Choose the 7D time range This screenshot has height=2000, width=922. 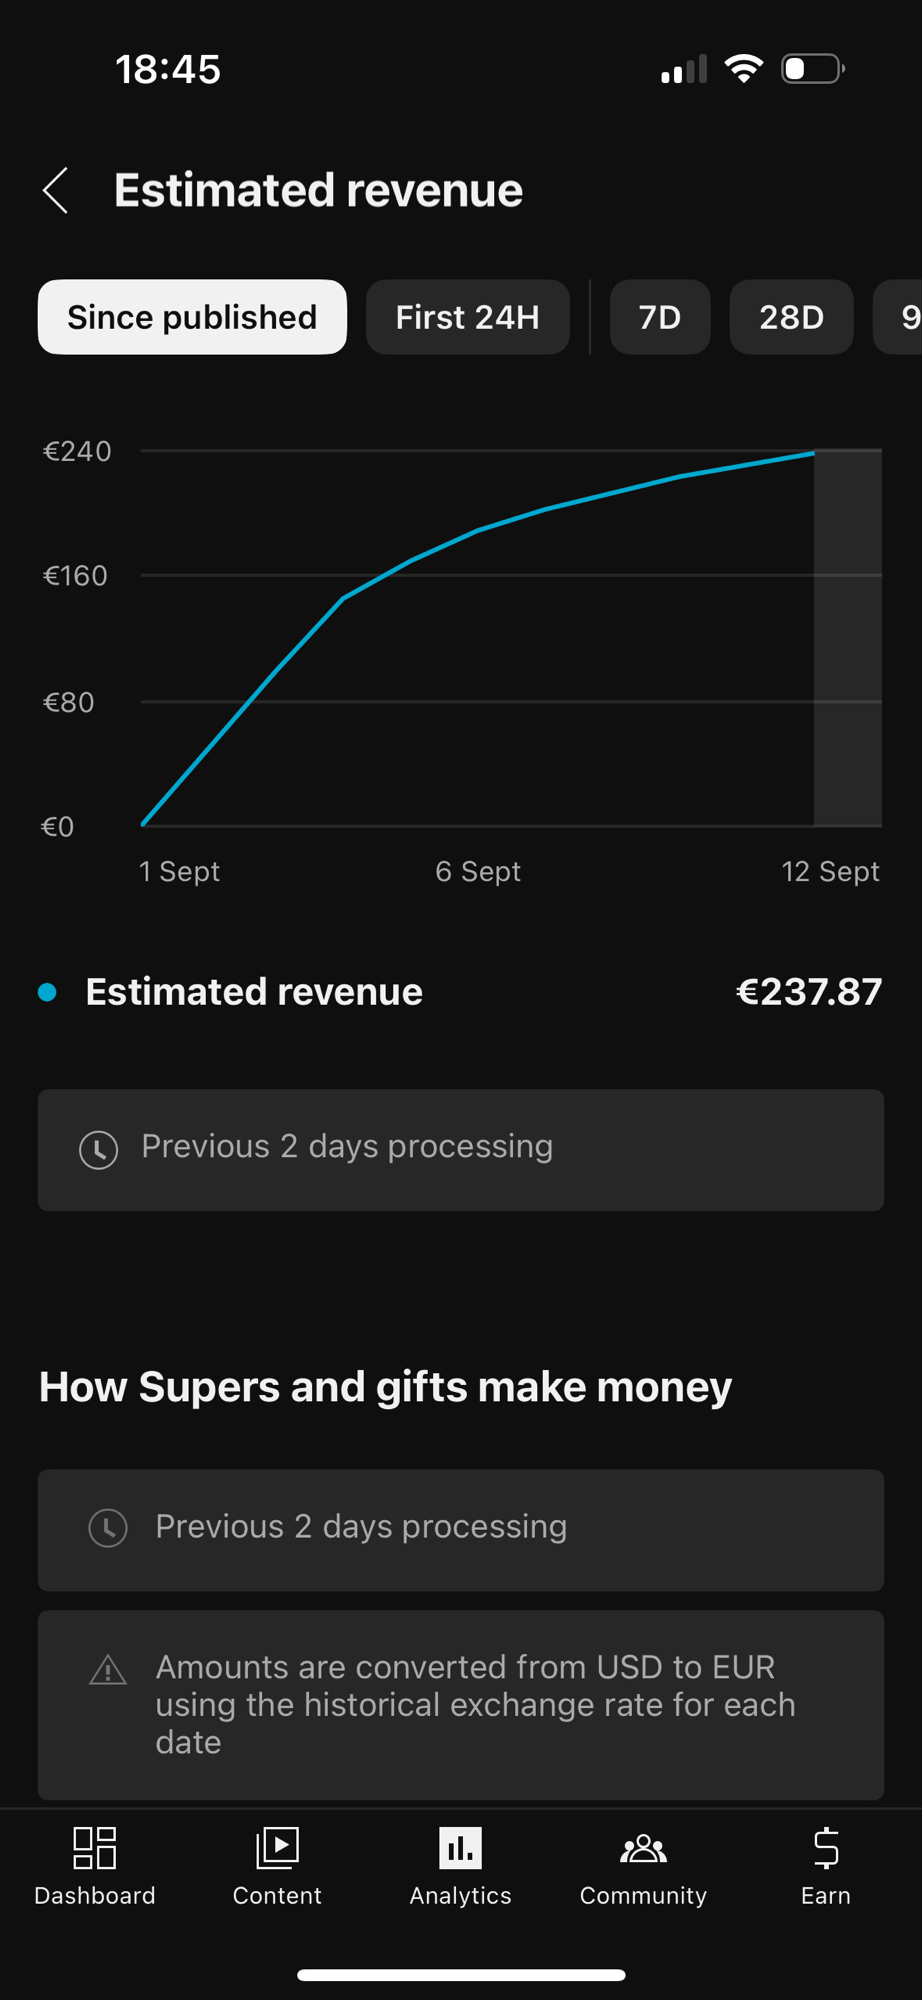660,317
